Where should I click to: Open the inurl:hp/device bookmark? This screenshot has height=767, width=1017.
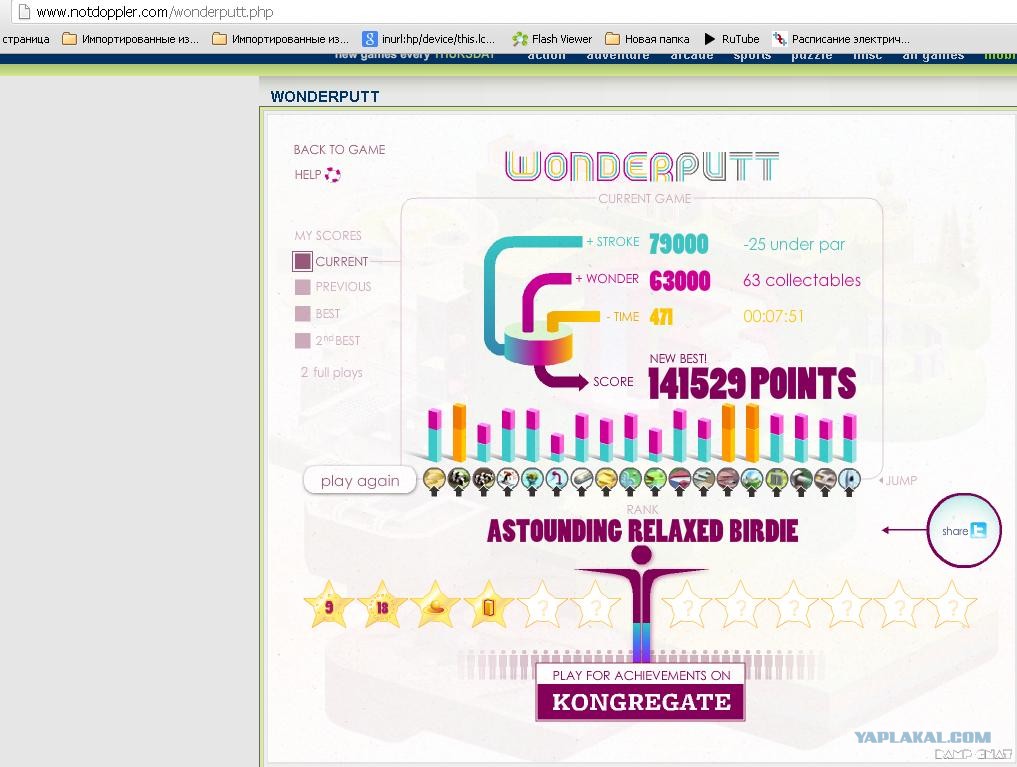(429, 39)
